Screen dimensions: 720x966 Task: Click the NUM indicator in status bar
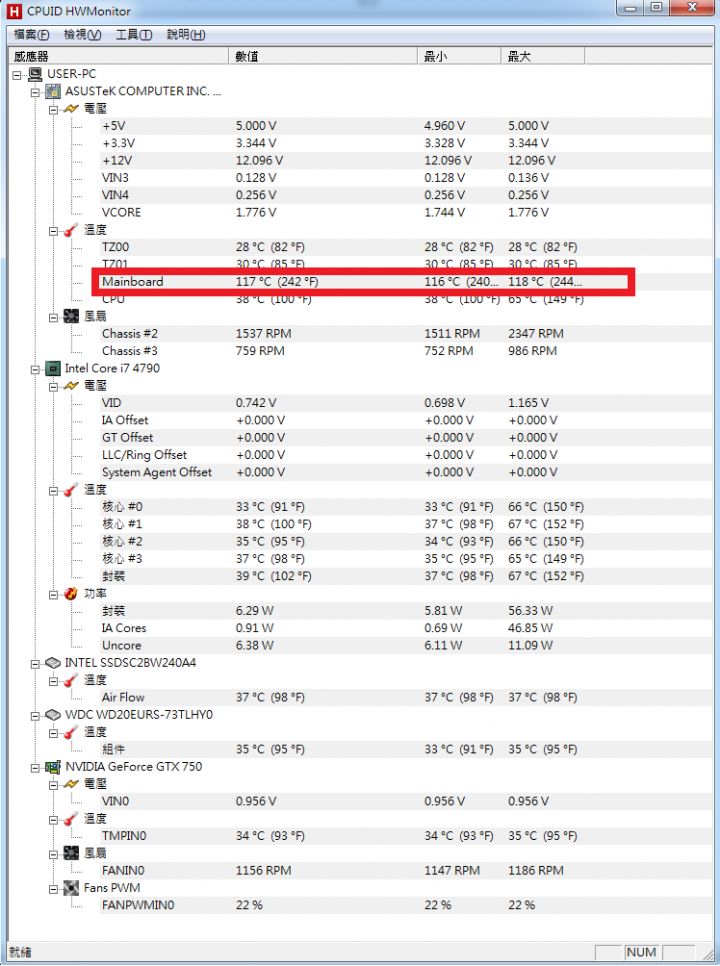coord(641,952)
